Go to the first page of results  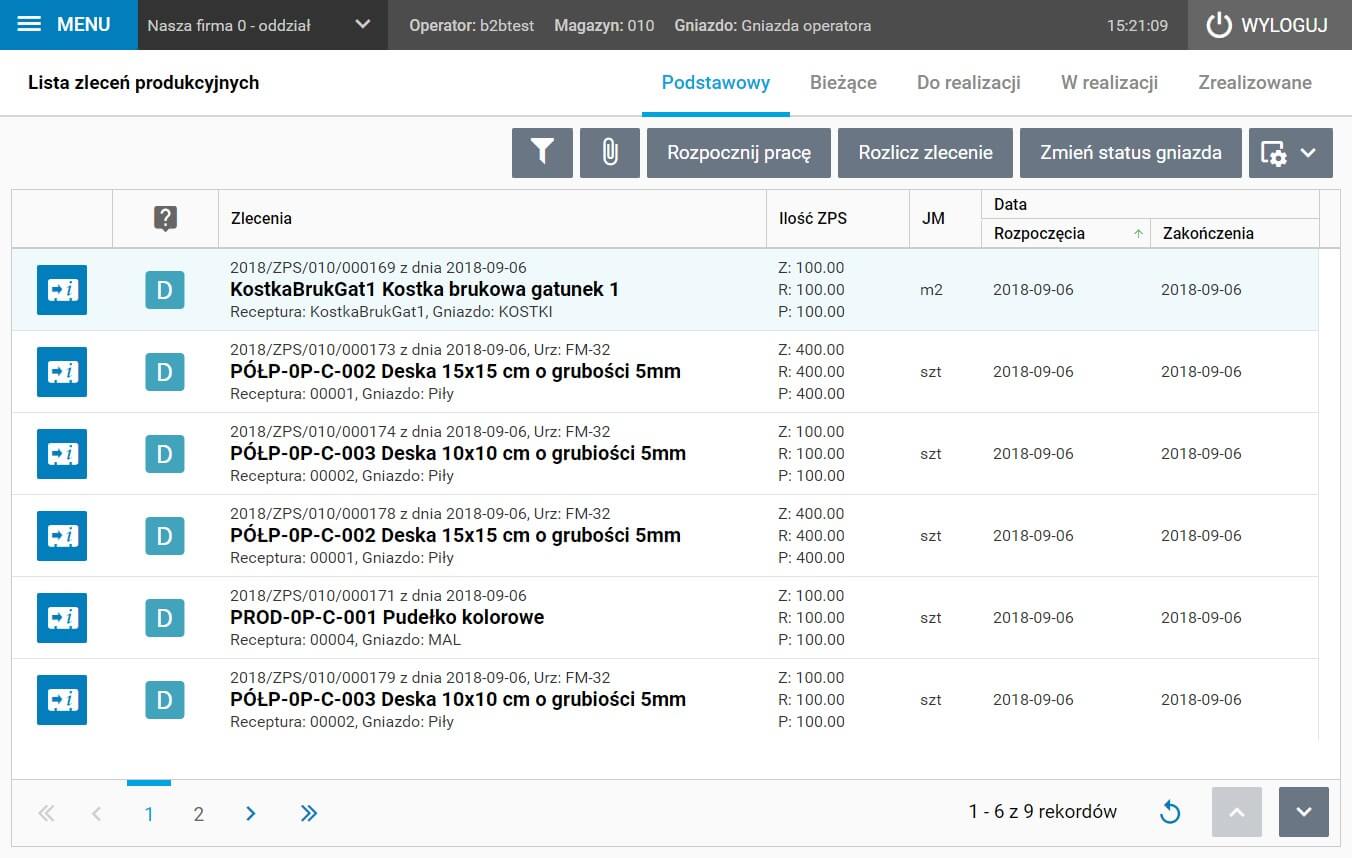tap(46, 814)
